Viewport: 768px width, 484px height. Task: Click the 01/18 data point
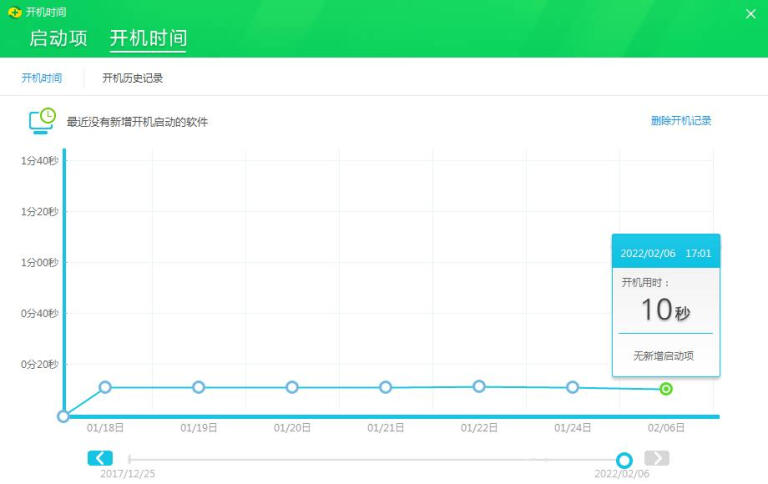(x=105, y=387)
